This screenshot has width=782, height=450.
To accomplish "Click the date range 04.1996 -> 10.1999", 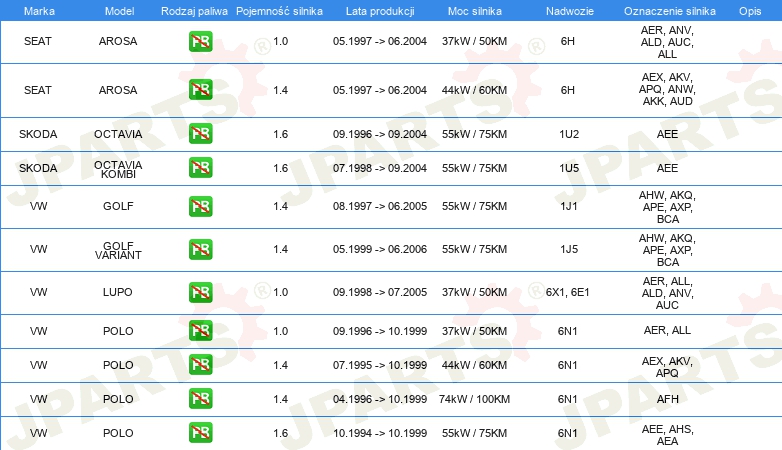I will [380, 399].
